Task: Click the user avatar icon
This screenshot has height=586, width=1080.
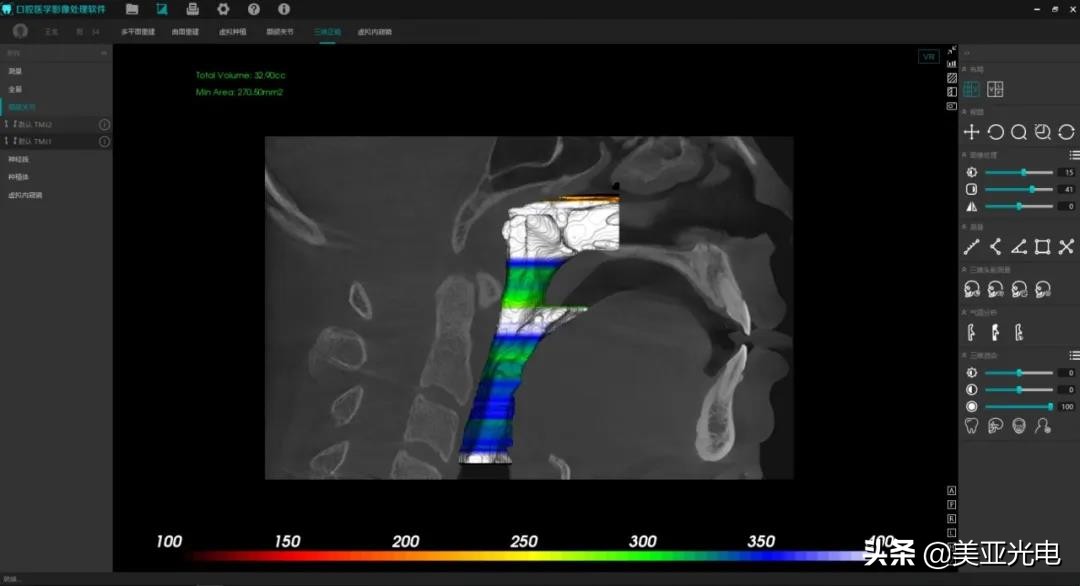Action: [x=20, y=31]
